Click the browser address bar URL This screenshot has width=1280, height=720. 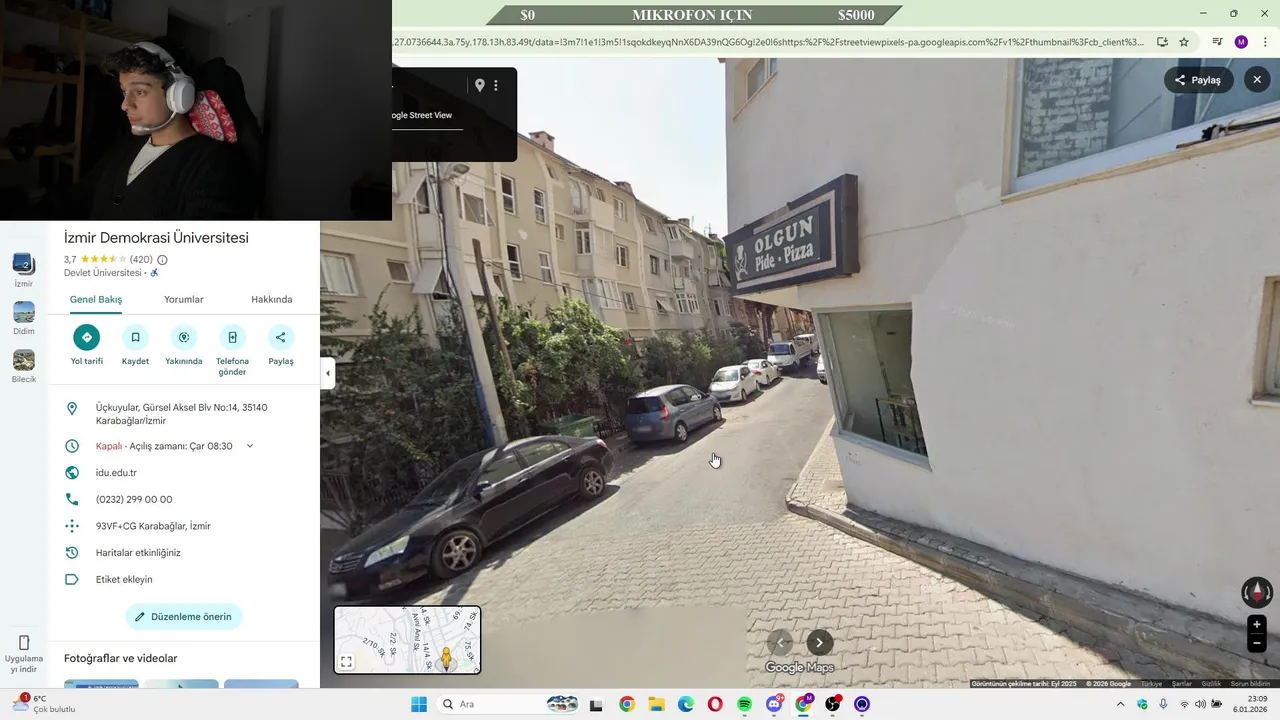(x=770, y=42)
